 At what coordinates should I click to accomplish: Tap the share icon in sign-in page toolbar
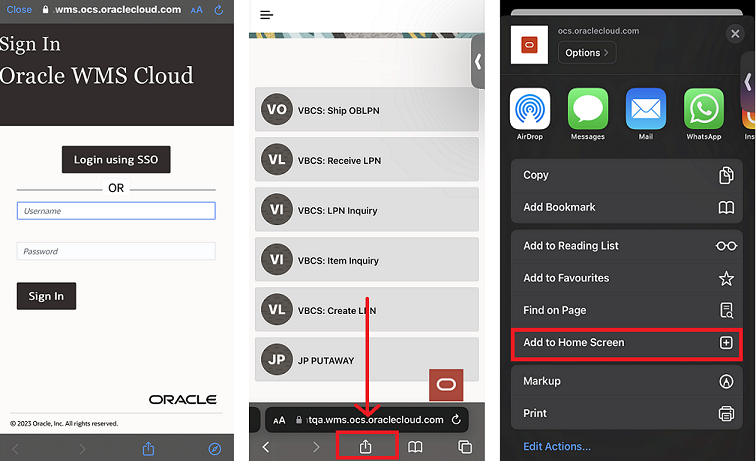pyautogui.click(x=148, y=448)
